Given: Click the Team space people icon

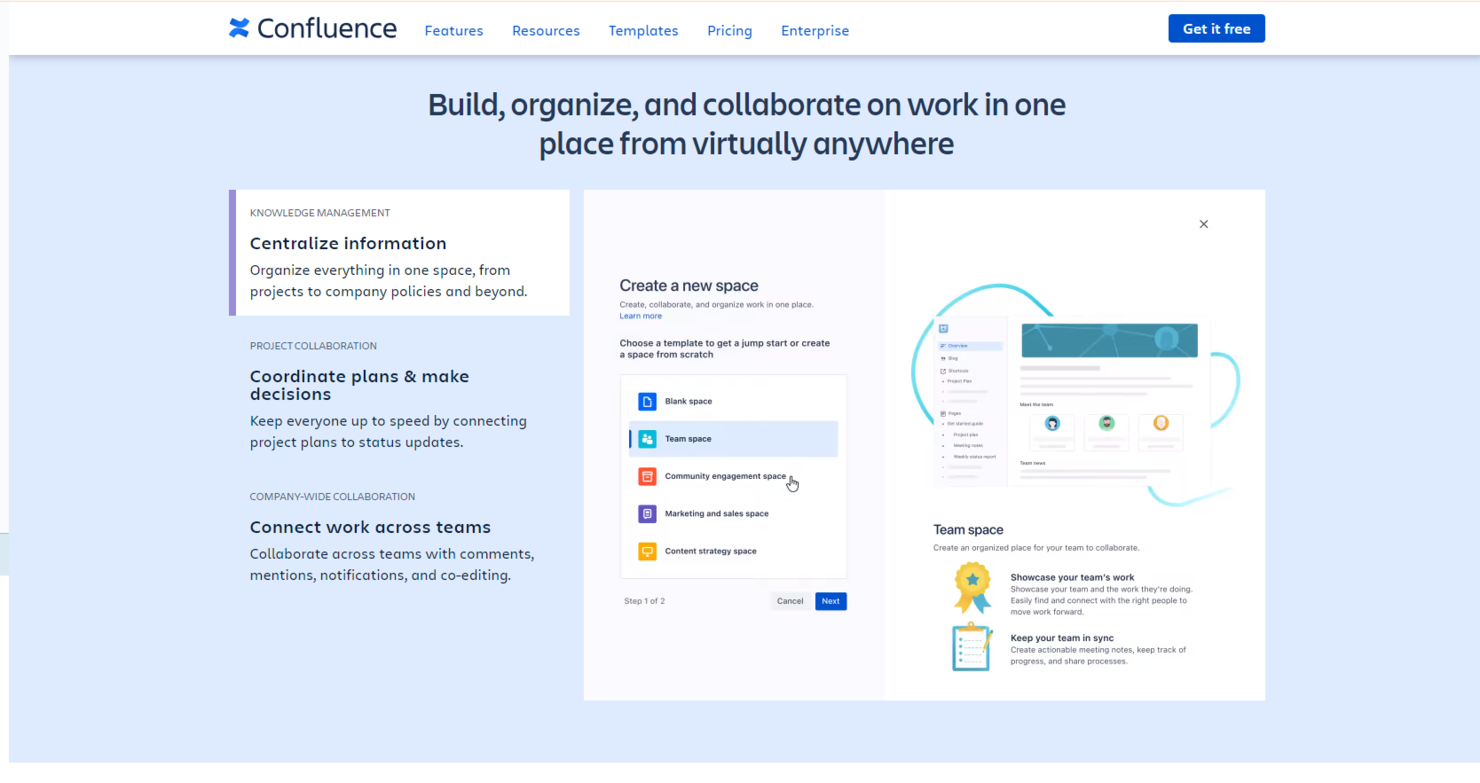Looking at the screenshot, I should [647, 439].
